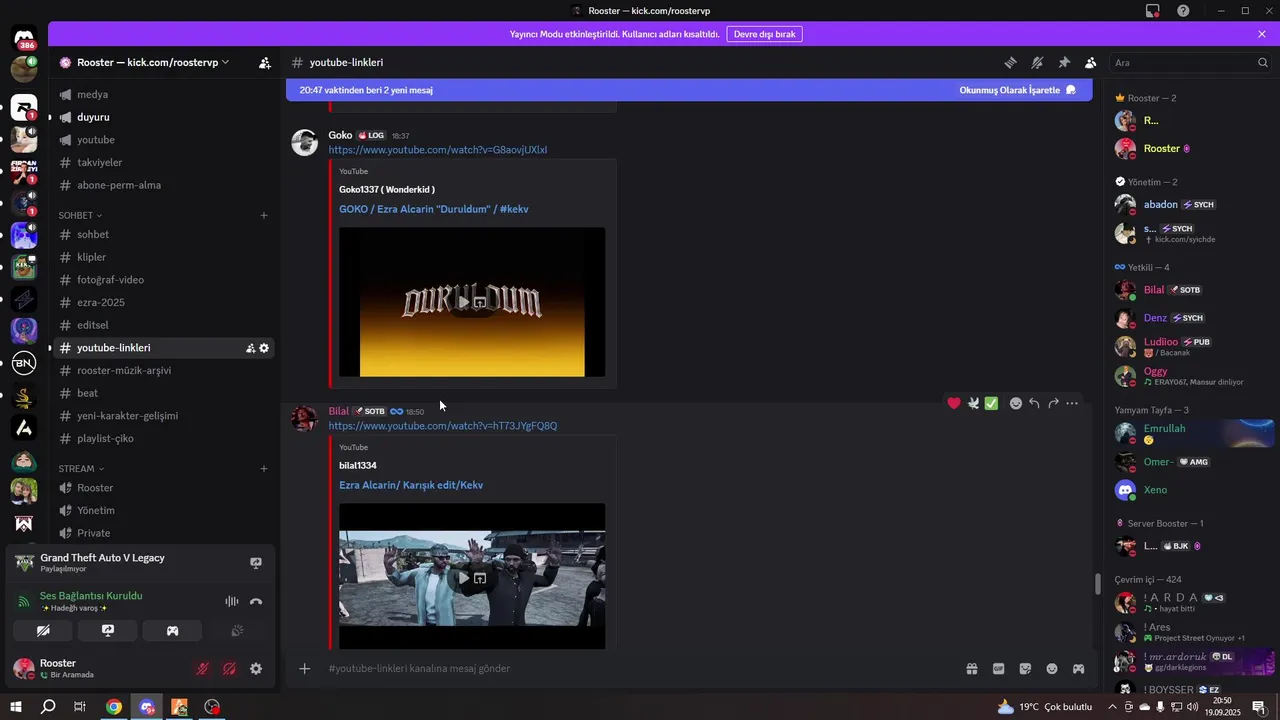1280x720 pixels.
Task: Open soundboard in voice panel
Action: pos(237,631)
